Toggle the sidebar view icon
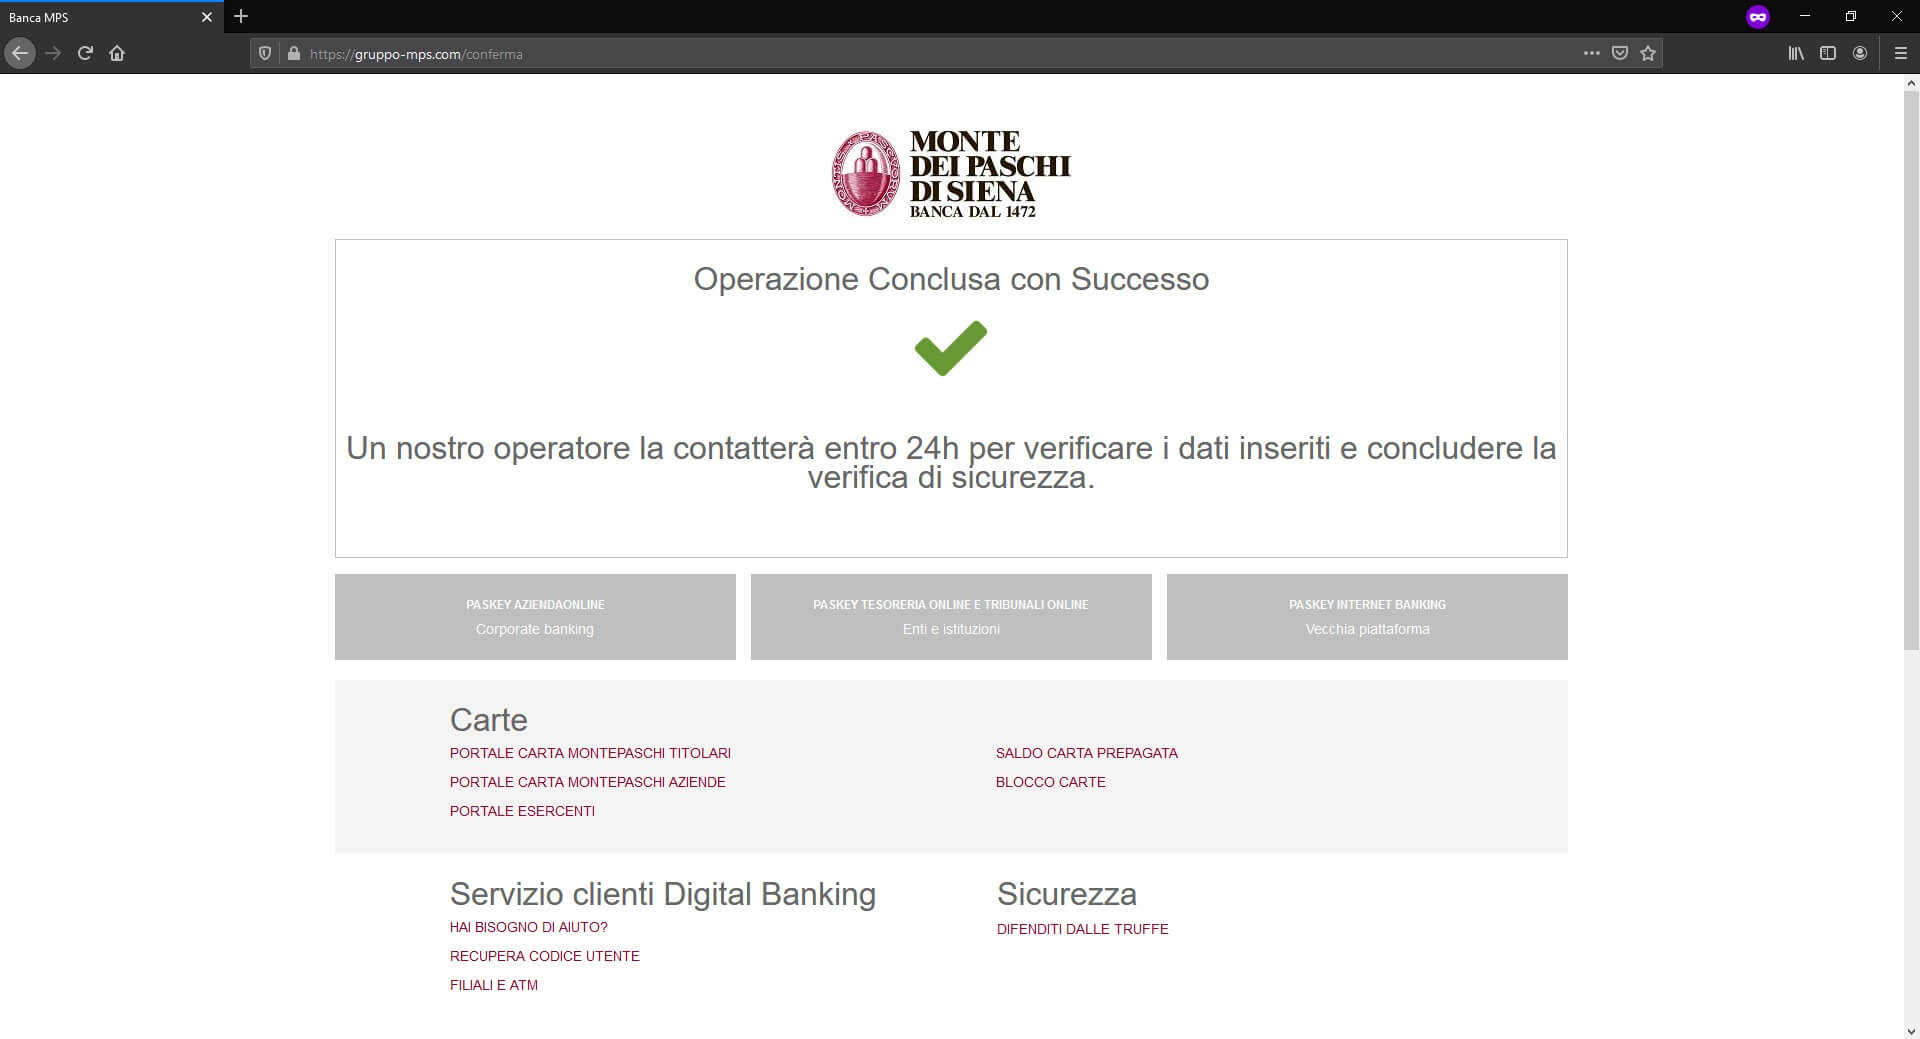 click(x=1828, y=54)
